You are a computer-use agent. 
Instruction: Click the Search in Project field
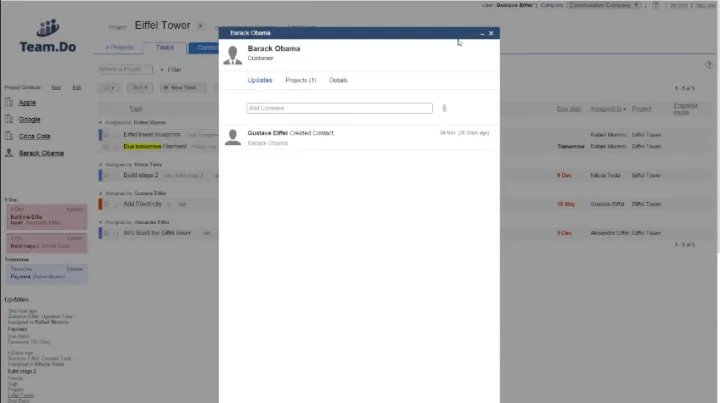(125, 69)
